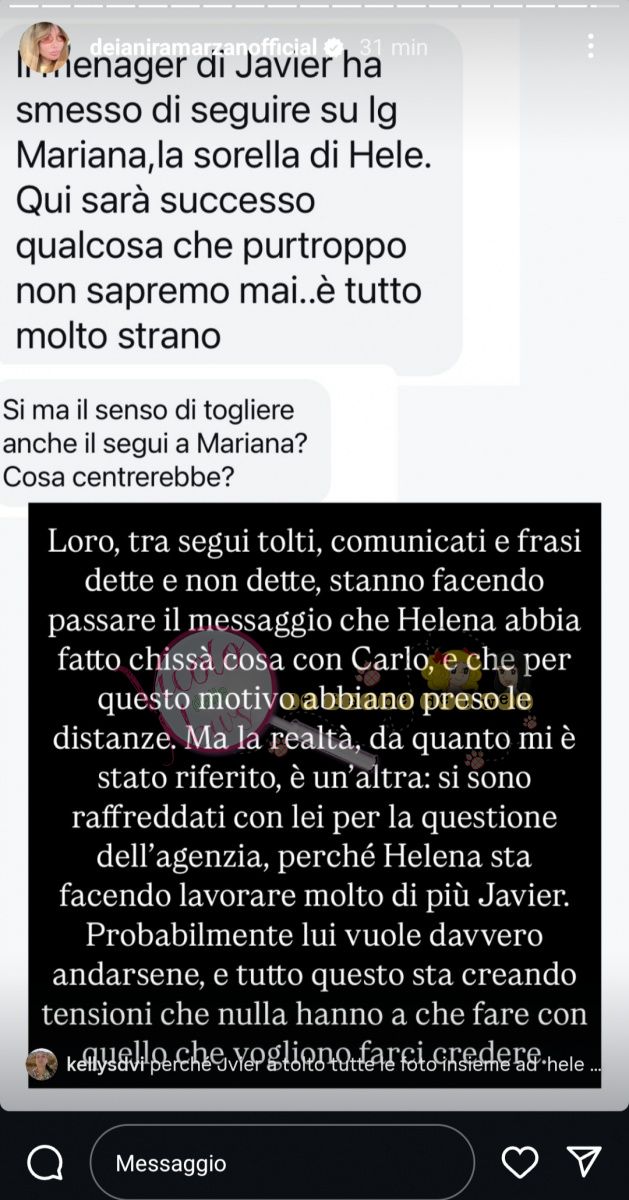Screen dimensions: 629x1200
Task: Focus the Messaggio reply field
Action: (282, 1163)
